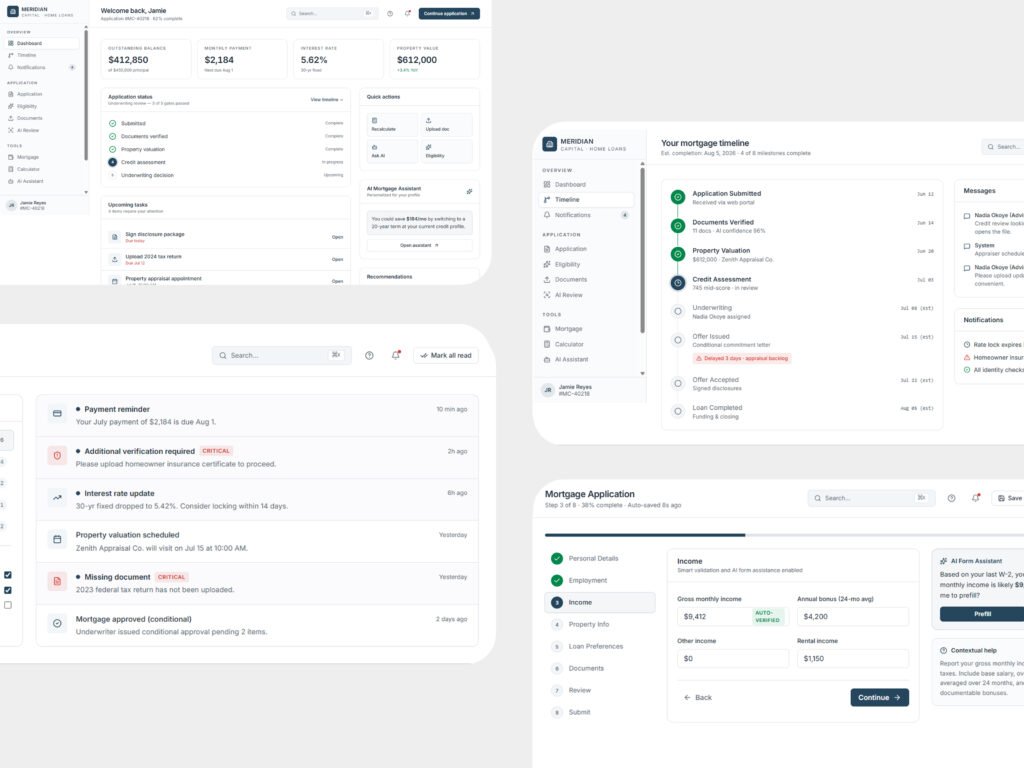Uncheck the ticked checkbox directly above the empty one
1024x768 pixels.
8,590
